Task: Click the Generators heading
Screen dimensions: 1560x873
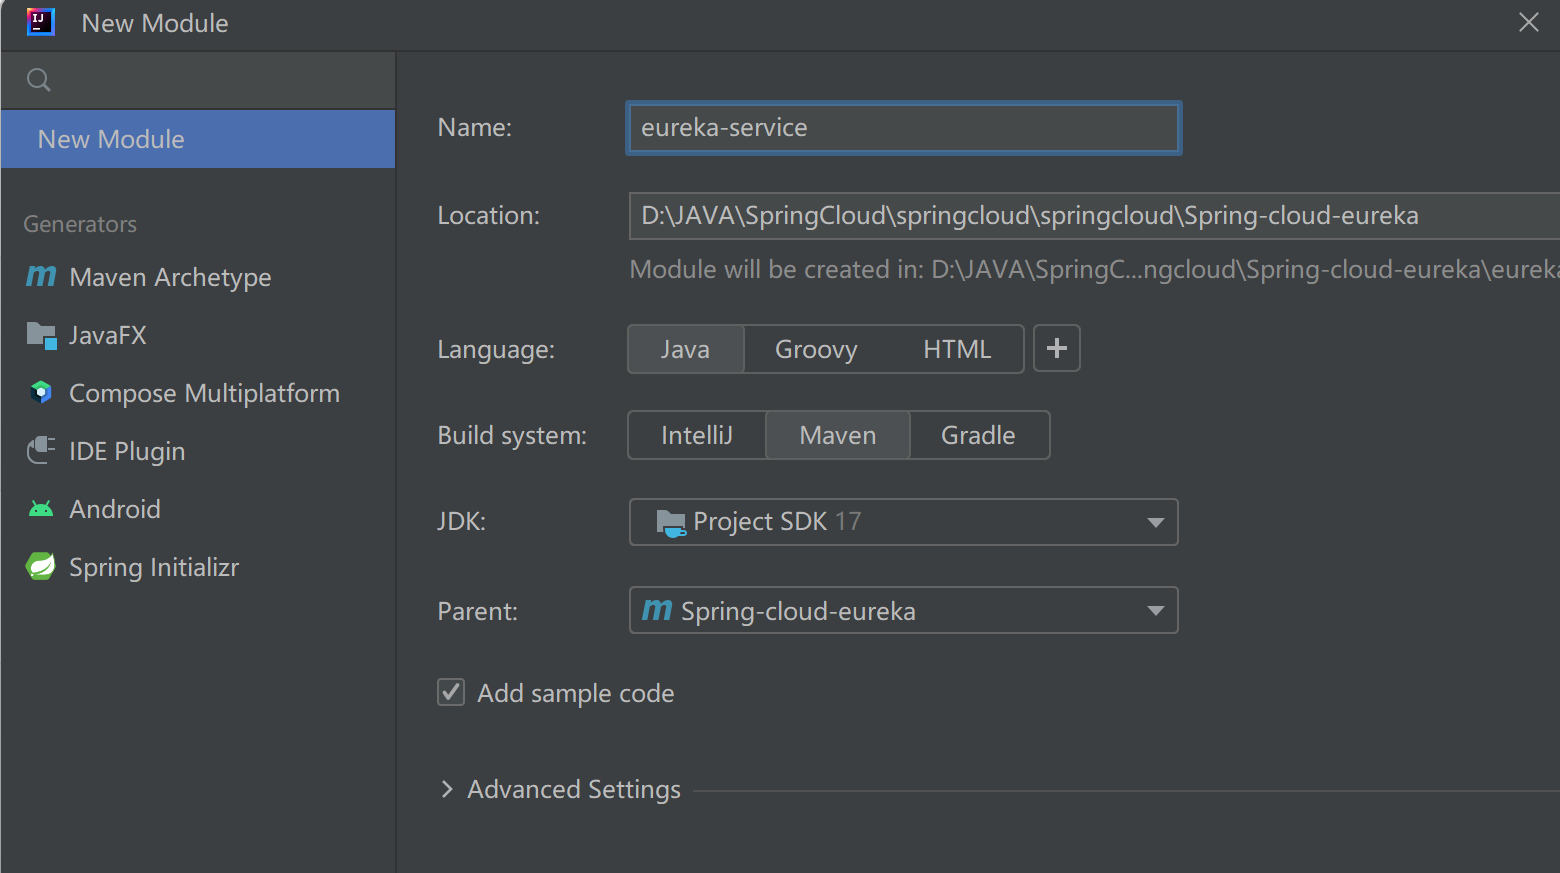Action: coord(80,224)
